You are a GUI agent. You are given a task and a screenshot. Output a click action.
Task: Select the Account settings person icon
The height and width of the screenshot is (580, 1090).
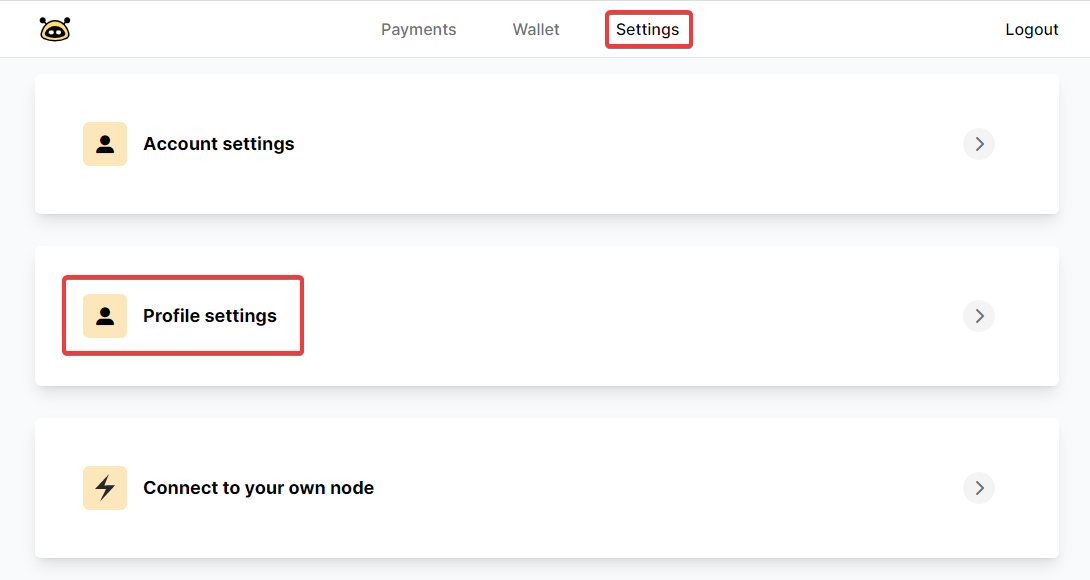pos(105,144)
